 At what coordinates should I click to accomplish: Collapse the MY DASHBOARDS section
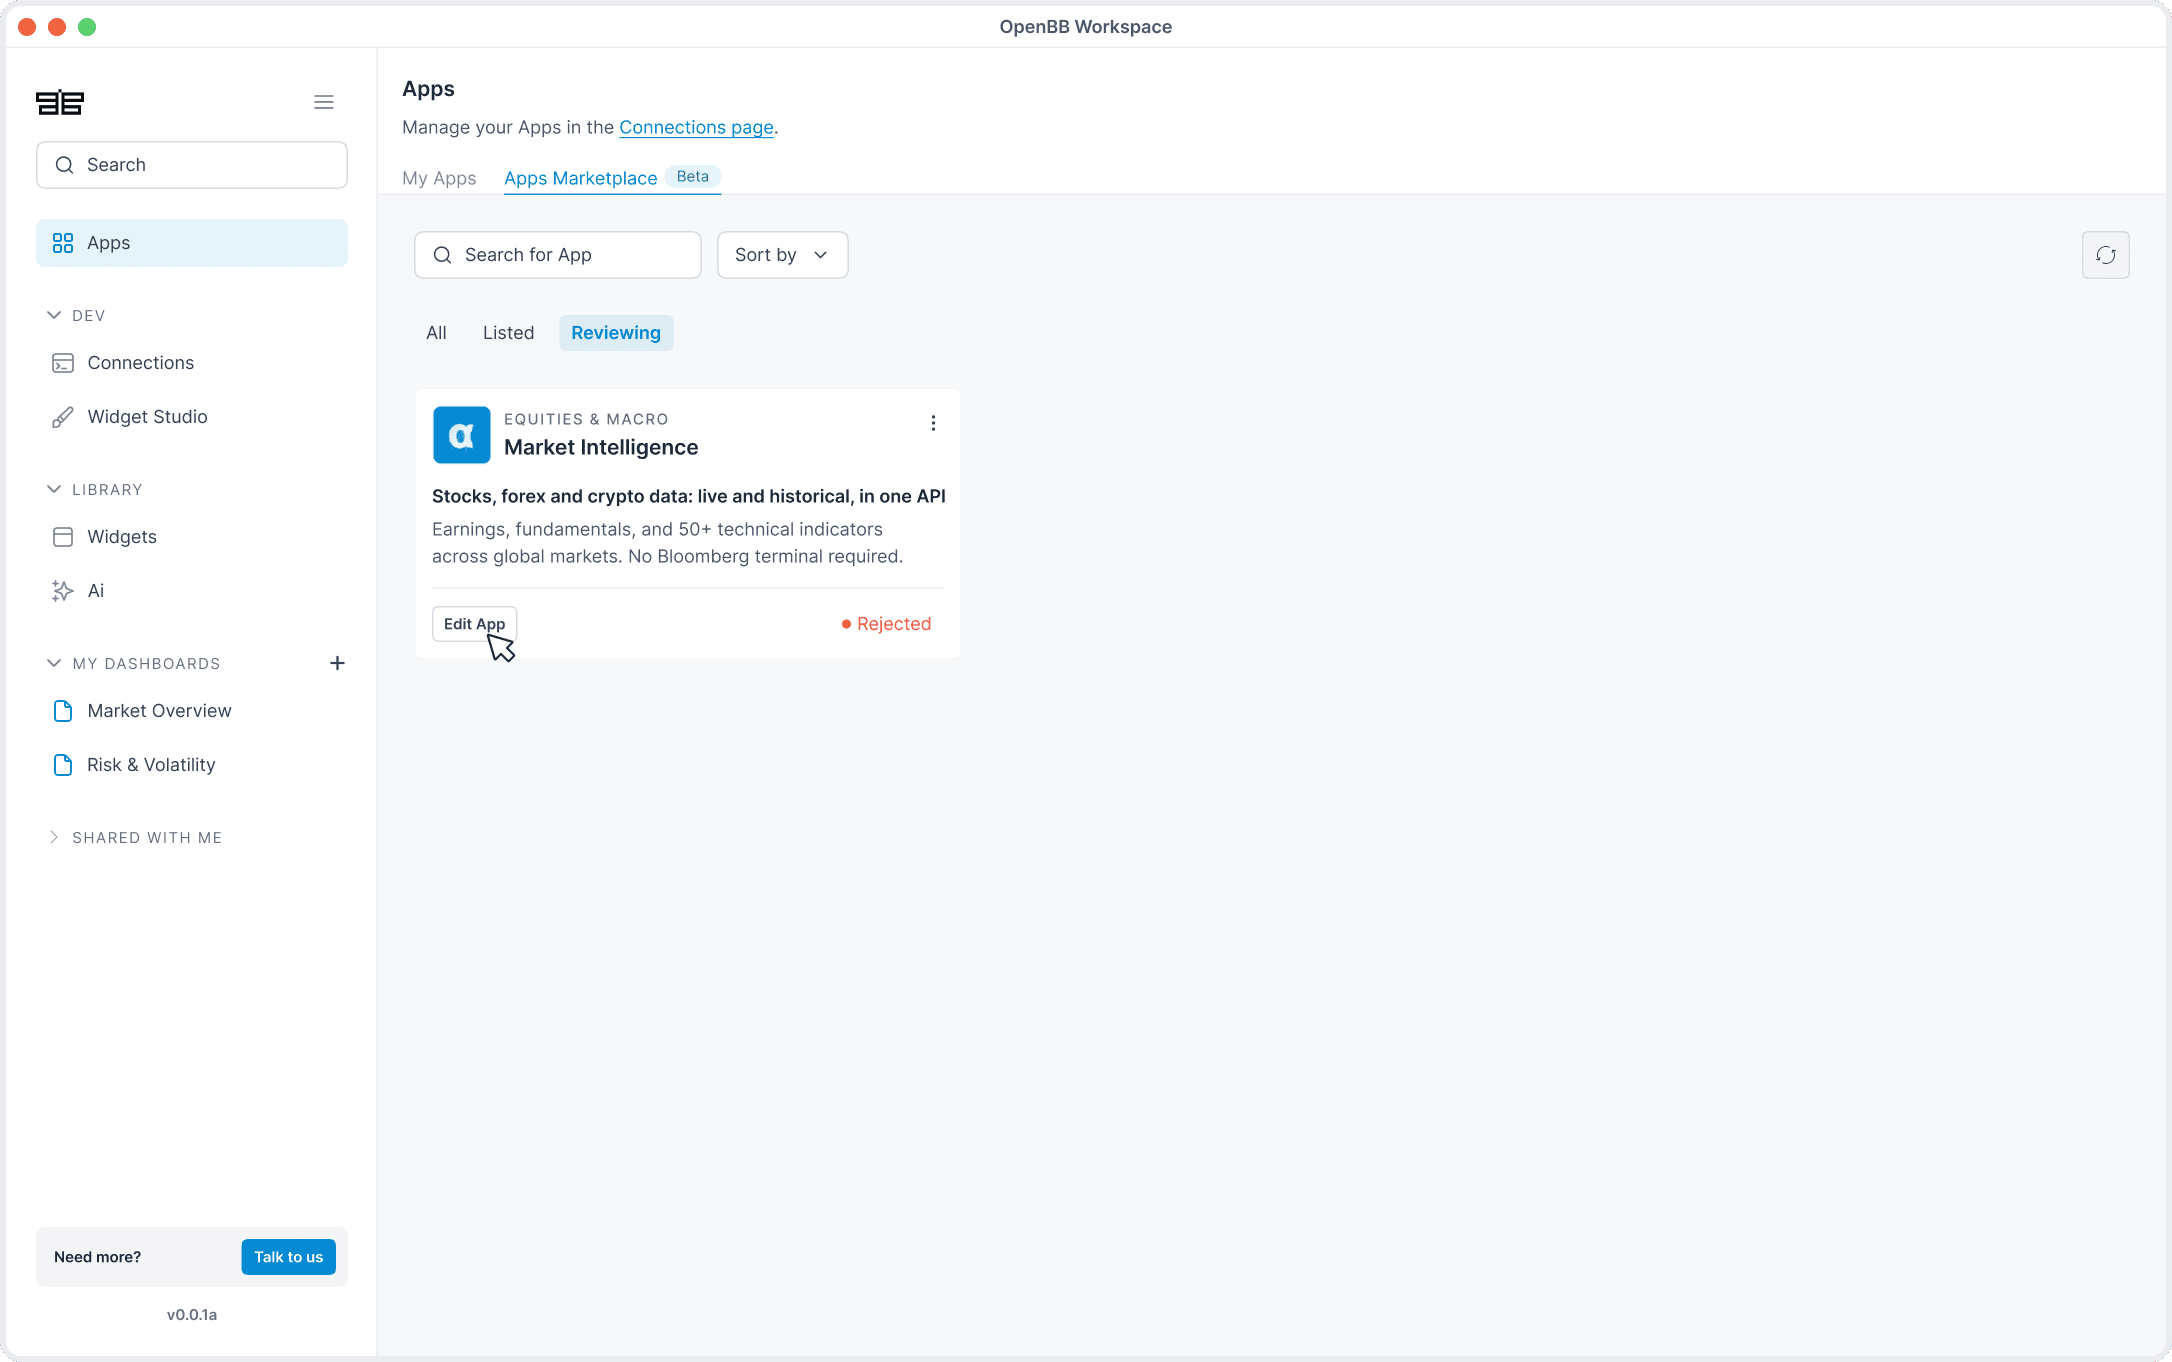(54, 663)
